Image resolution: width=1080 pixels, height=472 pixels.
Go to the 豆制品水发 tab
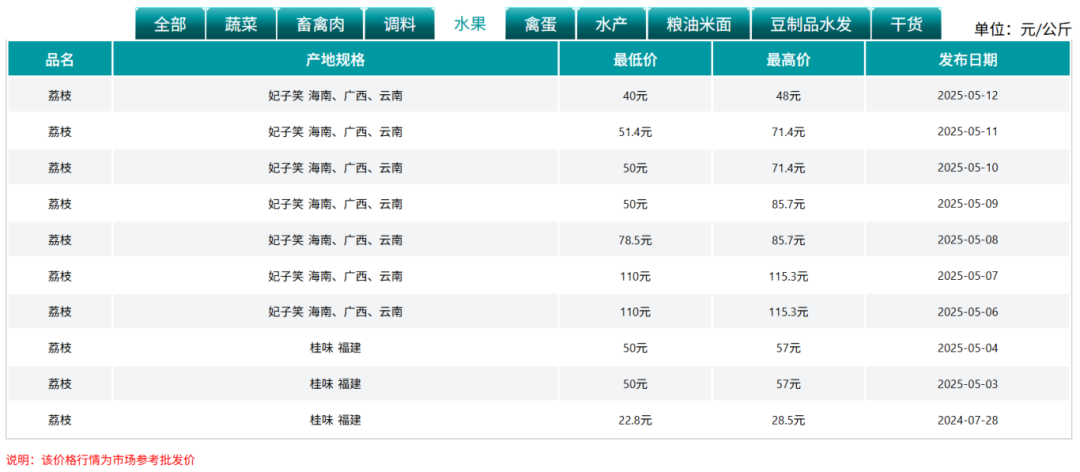tap(811, 24)
